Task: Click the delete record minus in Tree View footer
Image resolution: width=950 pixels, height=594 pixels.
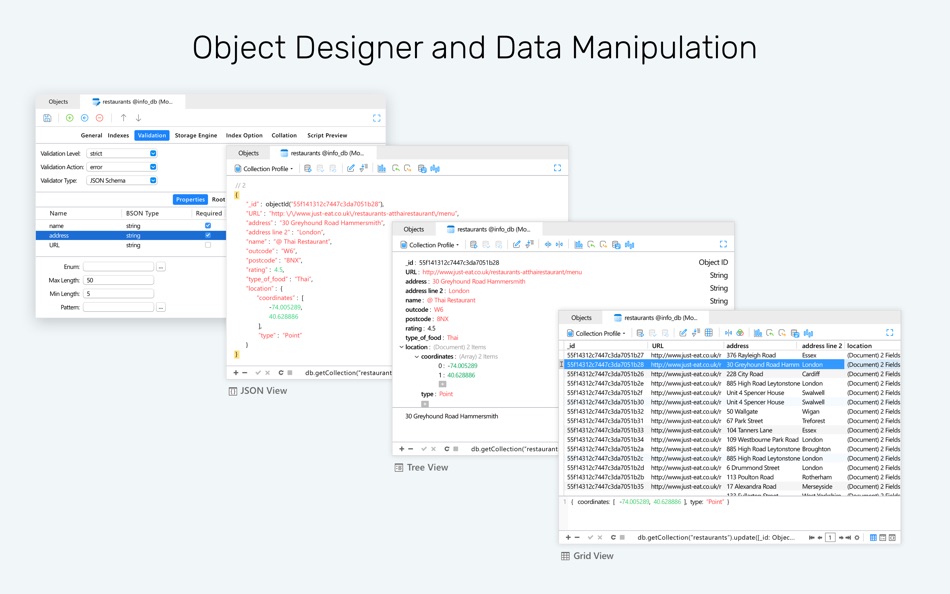Action: [x=411, y=449]
